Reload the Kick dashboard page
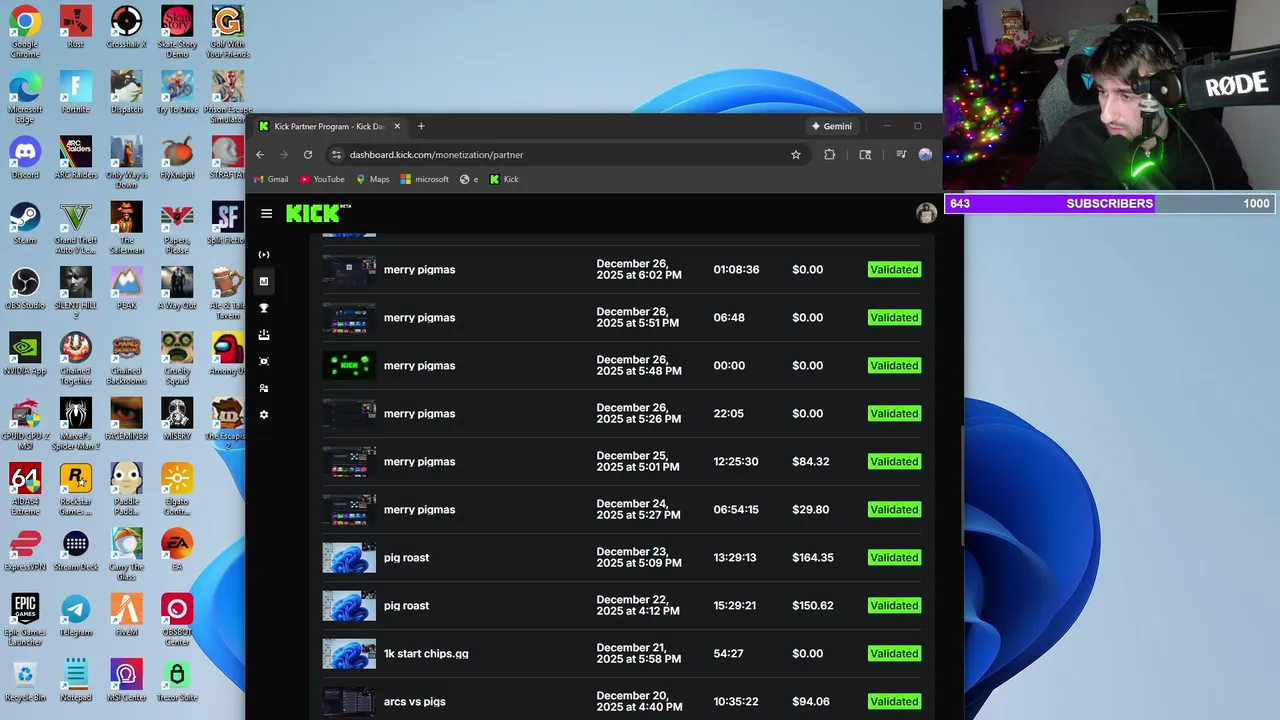The height and width of the screenshot is (720, 1280). coord(308,155)
